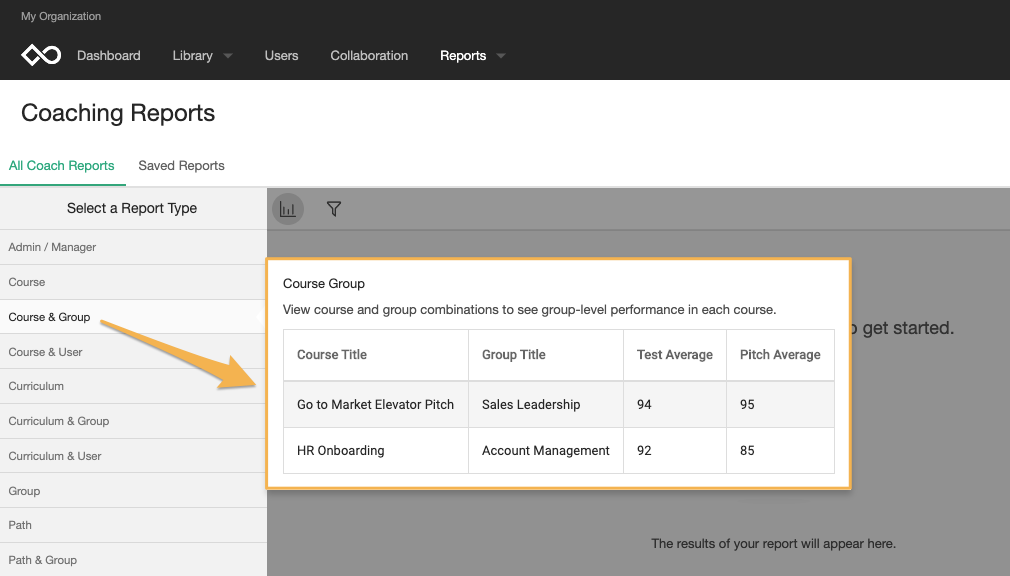Click the infinity logo icon
Viewport: 1010px width, 576px height.
pos(41,55)
